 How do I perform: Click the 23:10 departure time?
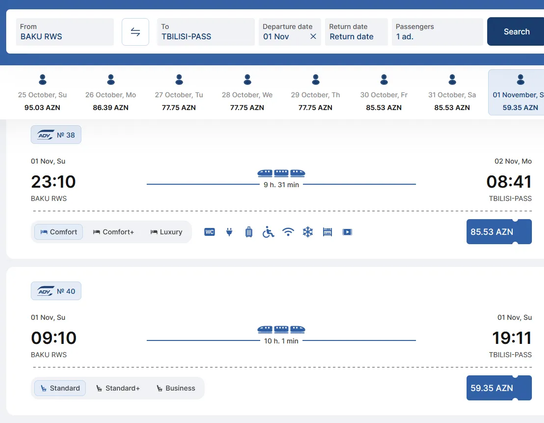tap(53, 182)
